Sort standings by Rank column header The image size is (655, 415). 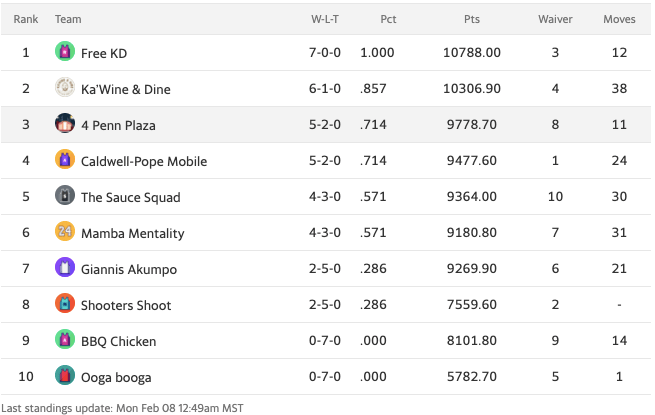coord(26,19)
